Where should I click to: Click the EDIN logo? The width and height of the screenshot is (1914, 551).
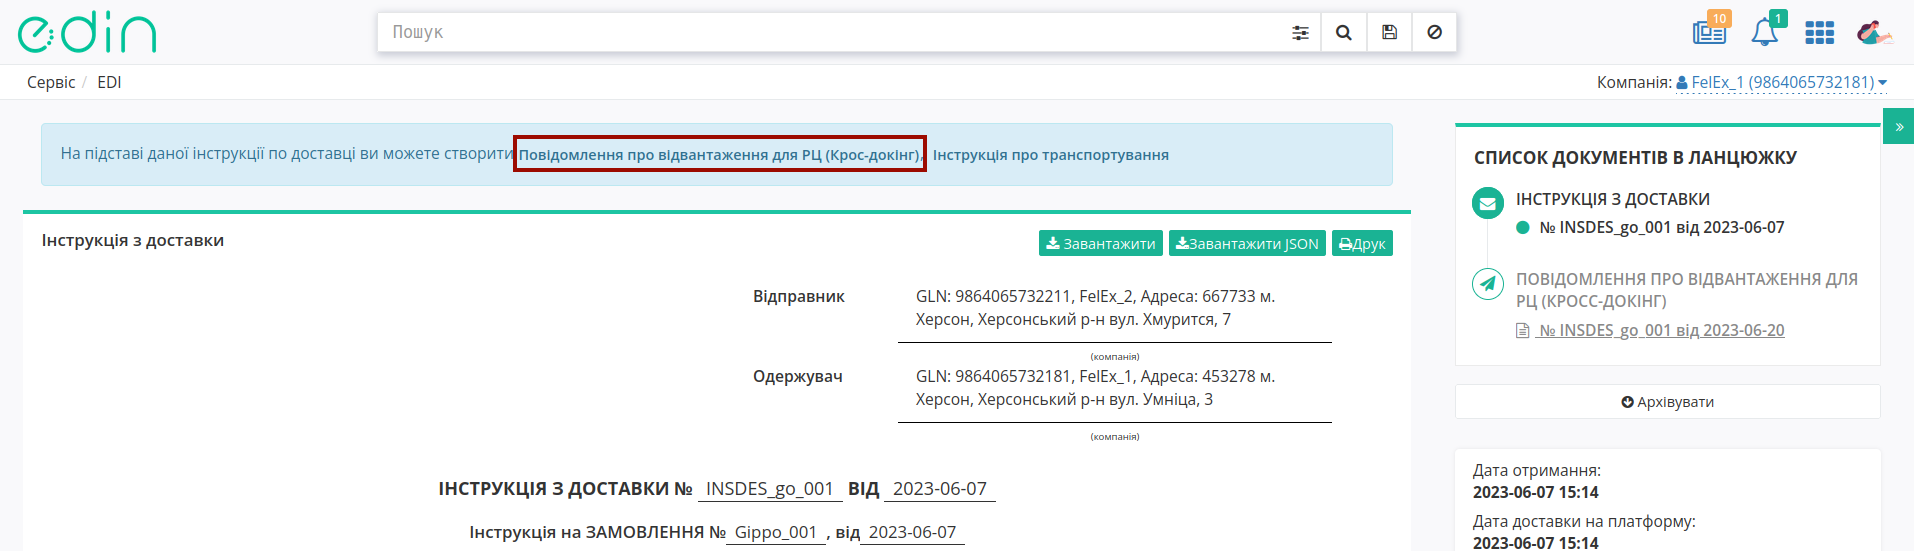tap(87, 33)
